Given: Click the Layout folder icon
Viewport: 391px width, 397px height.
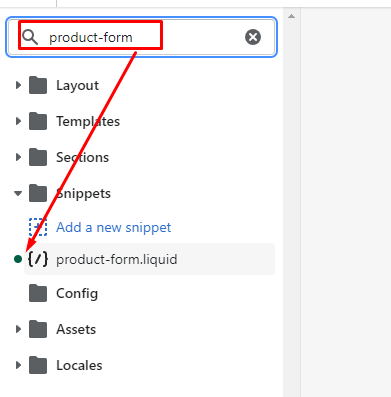Looking at the screenshot, I should coord(38,85).
